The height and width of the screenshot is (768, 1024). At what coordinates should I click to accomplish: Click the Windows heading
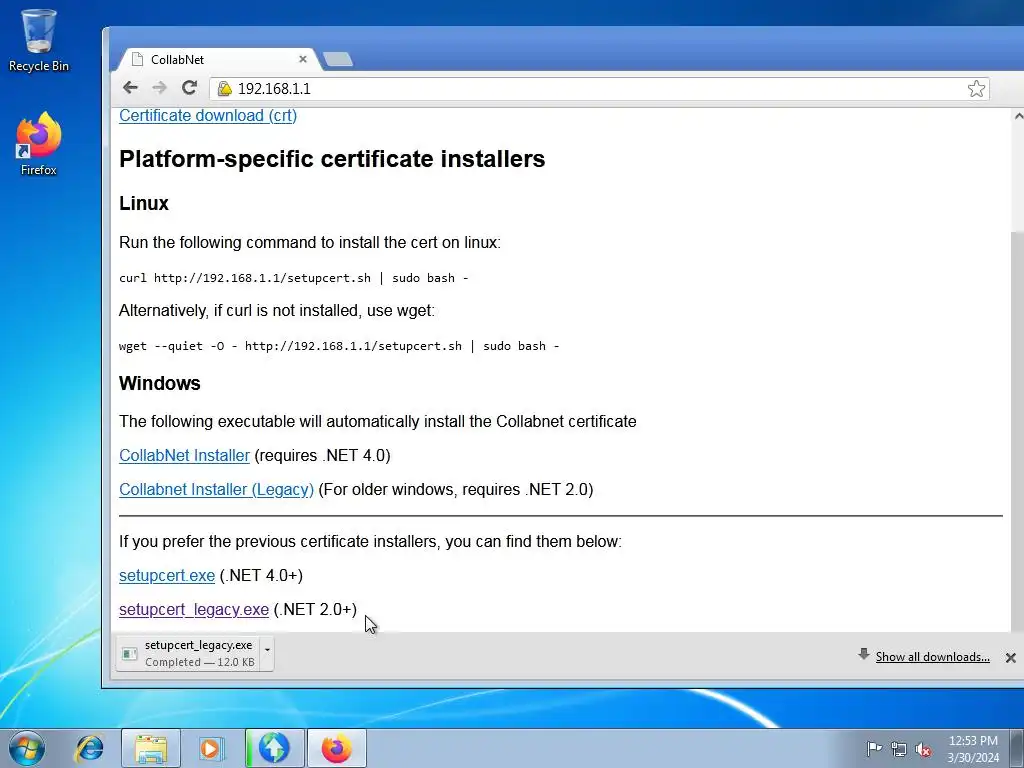click(159, 383)
